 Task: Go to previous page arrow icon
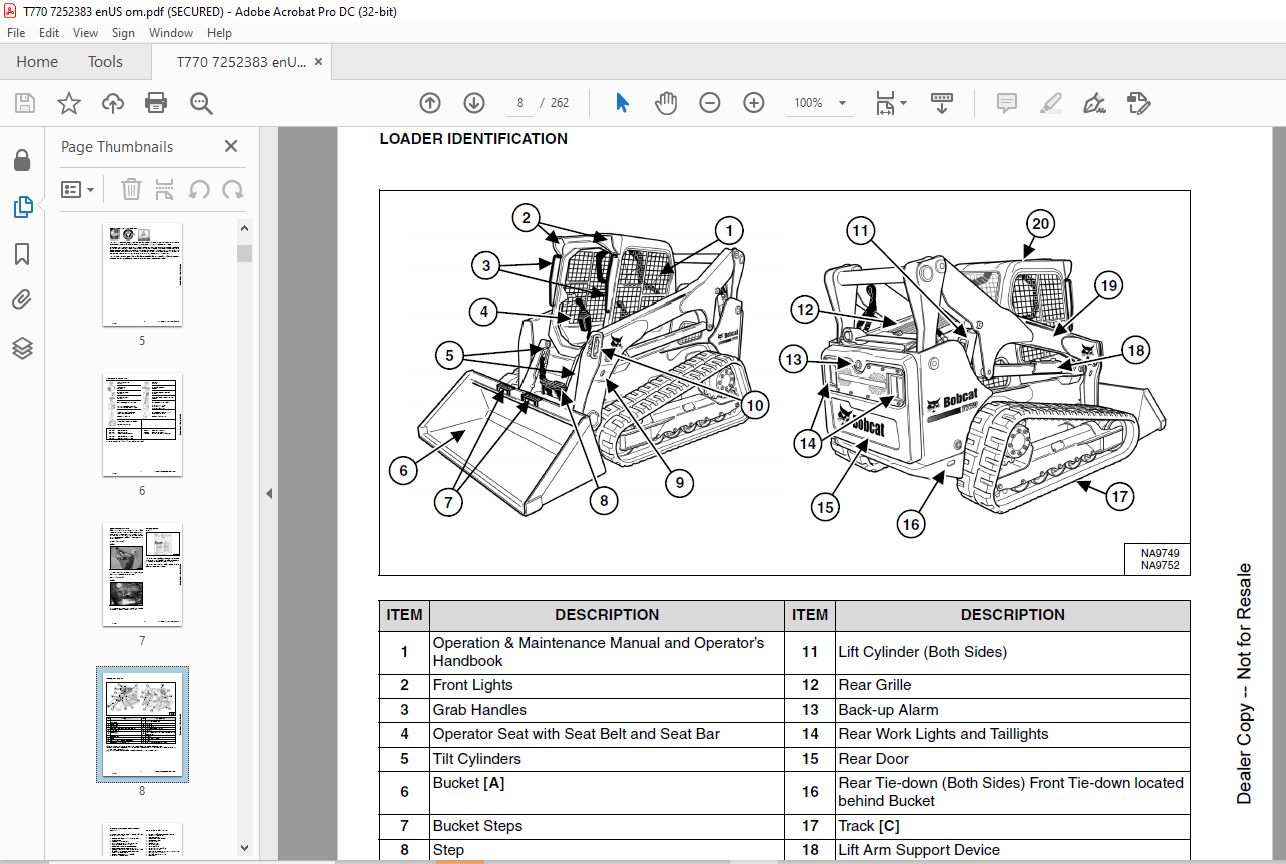click(x=430, y=103)
